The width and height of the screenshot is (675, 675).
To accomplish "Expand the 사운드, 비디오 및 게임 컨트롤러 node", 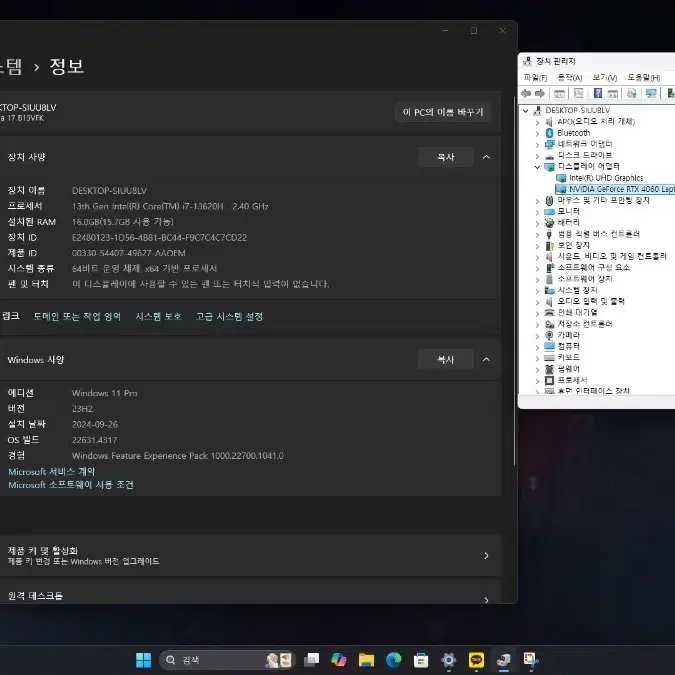I will (537, 257).
